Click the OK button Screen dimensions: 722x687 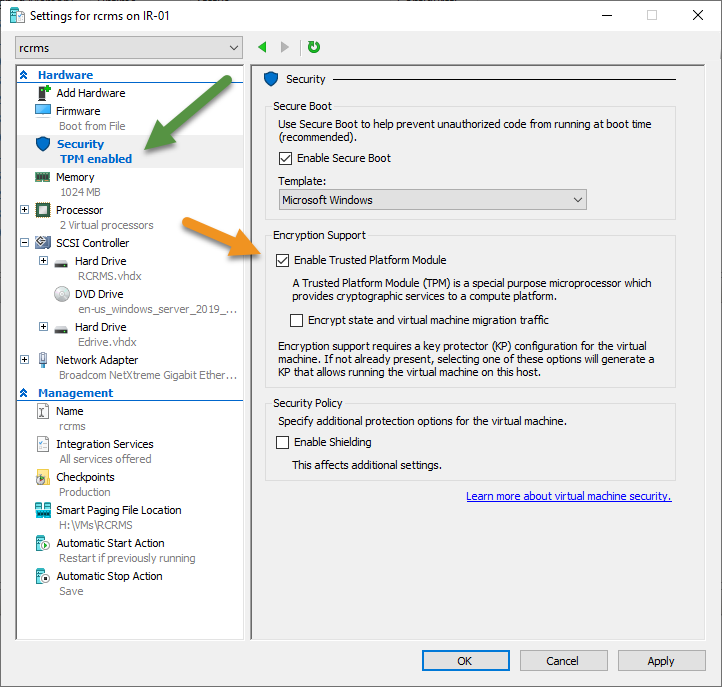pos(466,661)
